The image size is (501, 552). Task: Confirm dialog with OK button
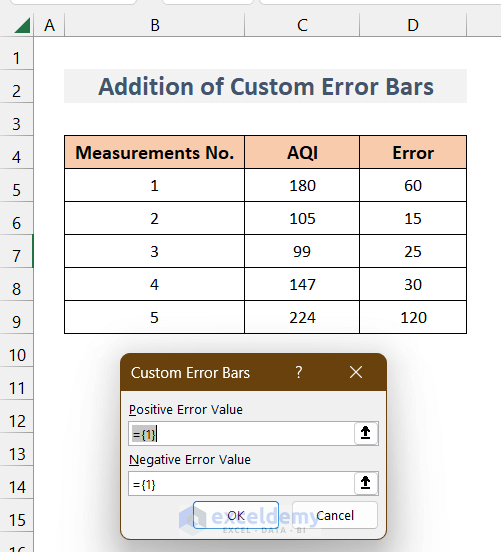pos(236,515)
